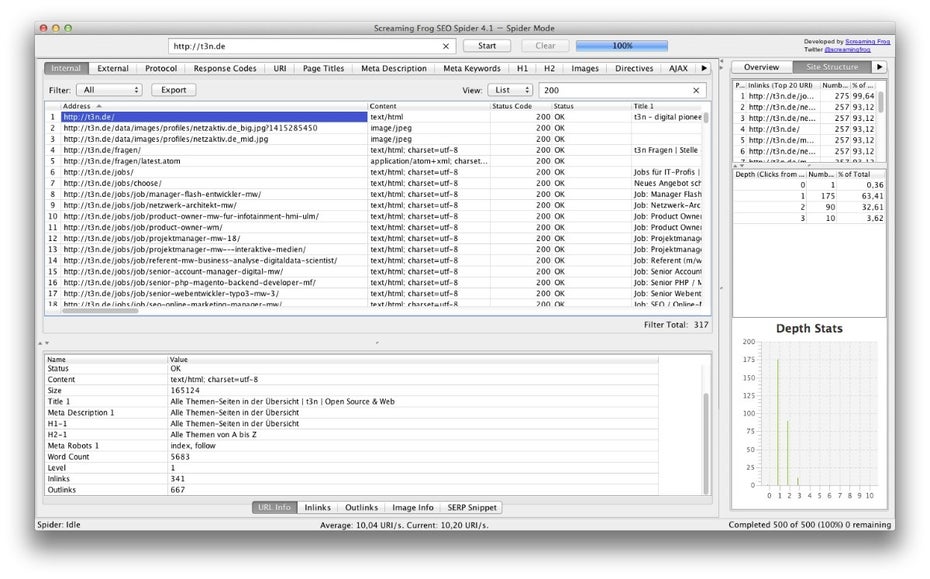930x579 pixels.
Task: Open the AJAX tab
Action: pyautogui.click(x=679, y=68)
